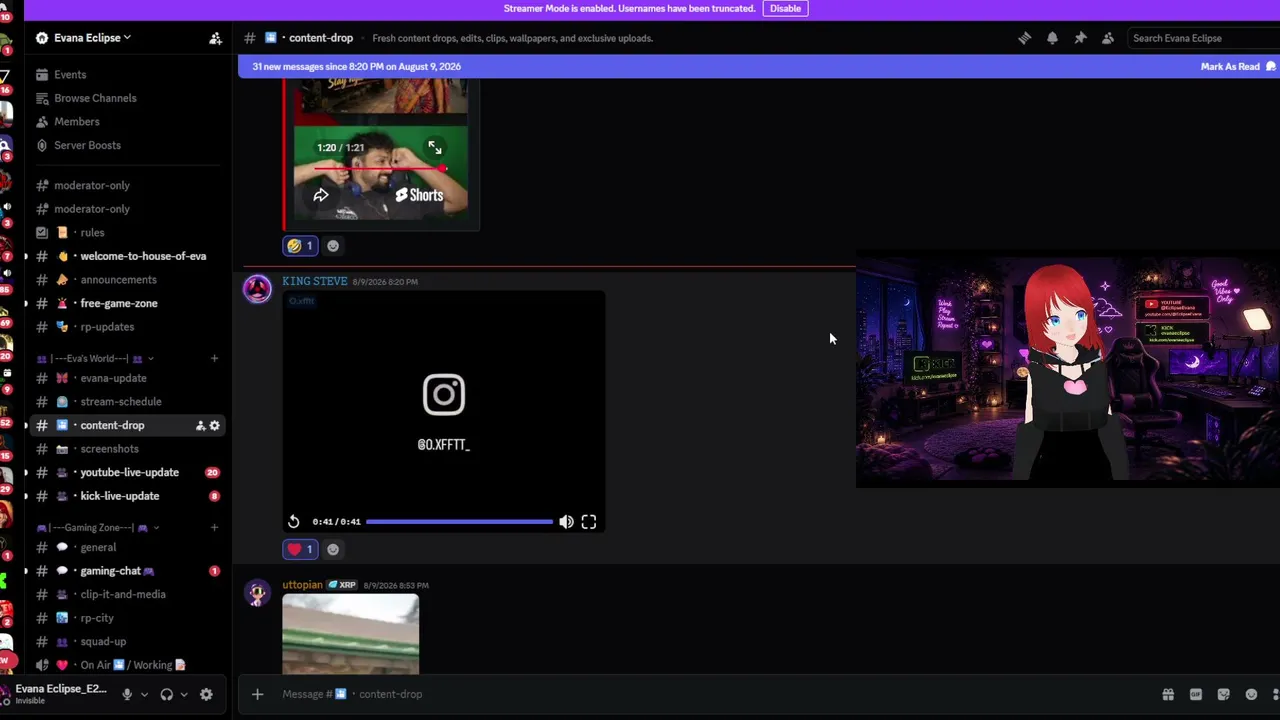Add reaction beside laughing emoji reaction
This screenshot has height=720, width=1280.
click(333, 245)
